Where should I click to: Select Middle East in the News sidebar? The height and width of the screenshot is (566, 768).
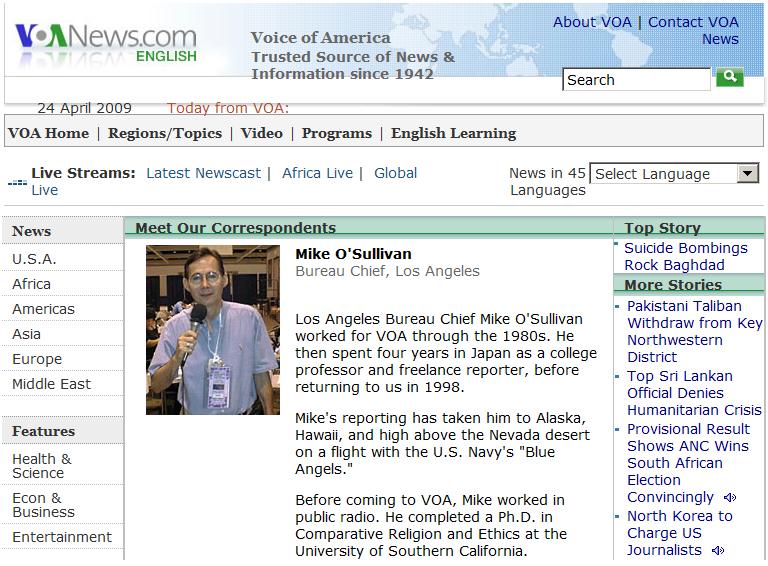point(51,384)
